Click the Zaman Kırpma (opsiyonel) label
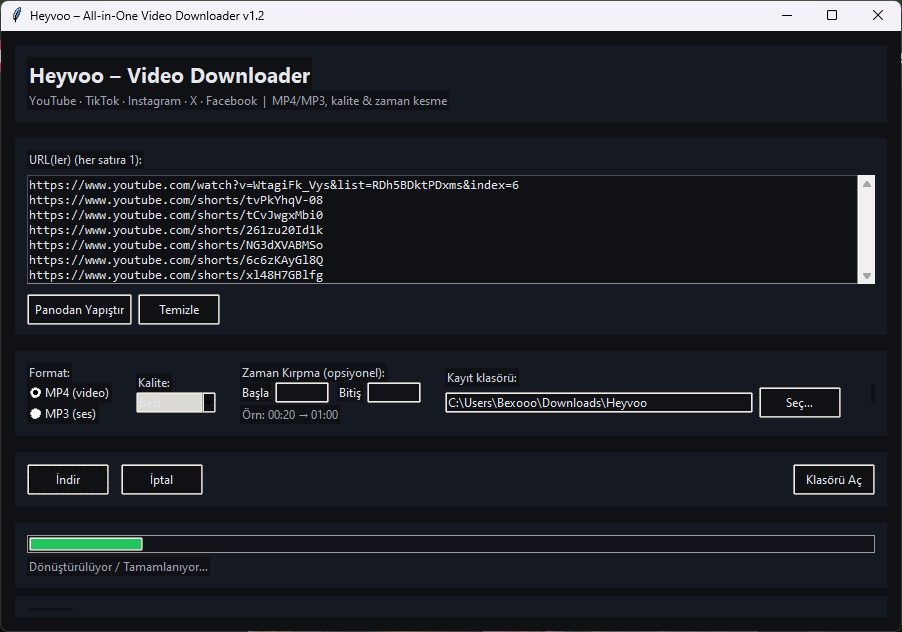Screen dimensions: 902x632 (x=314, y=373)
